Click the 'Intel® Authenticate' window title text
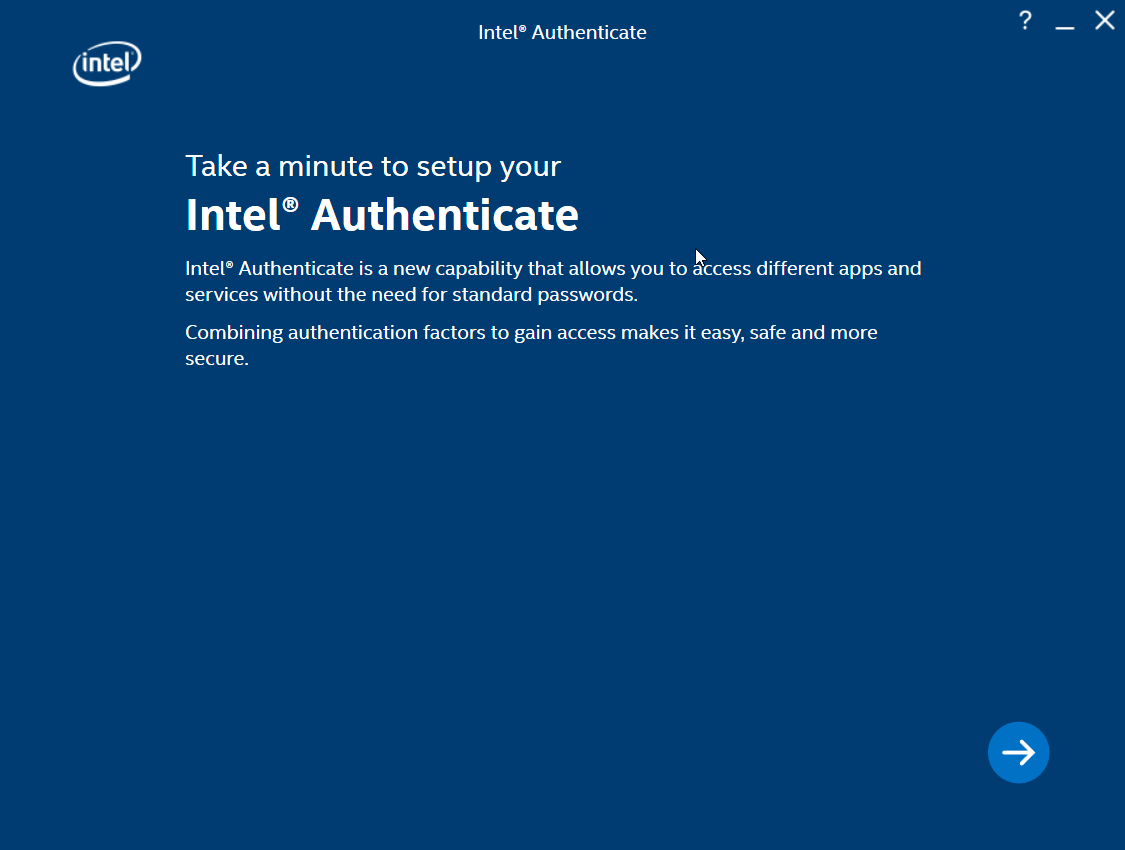The image size is (1125, 850). coord(562,32)
